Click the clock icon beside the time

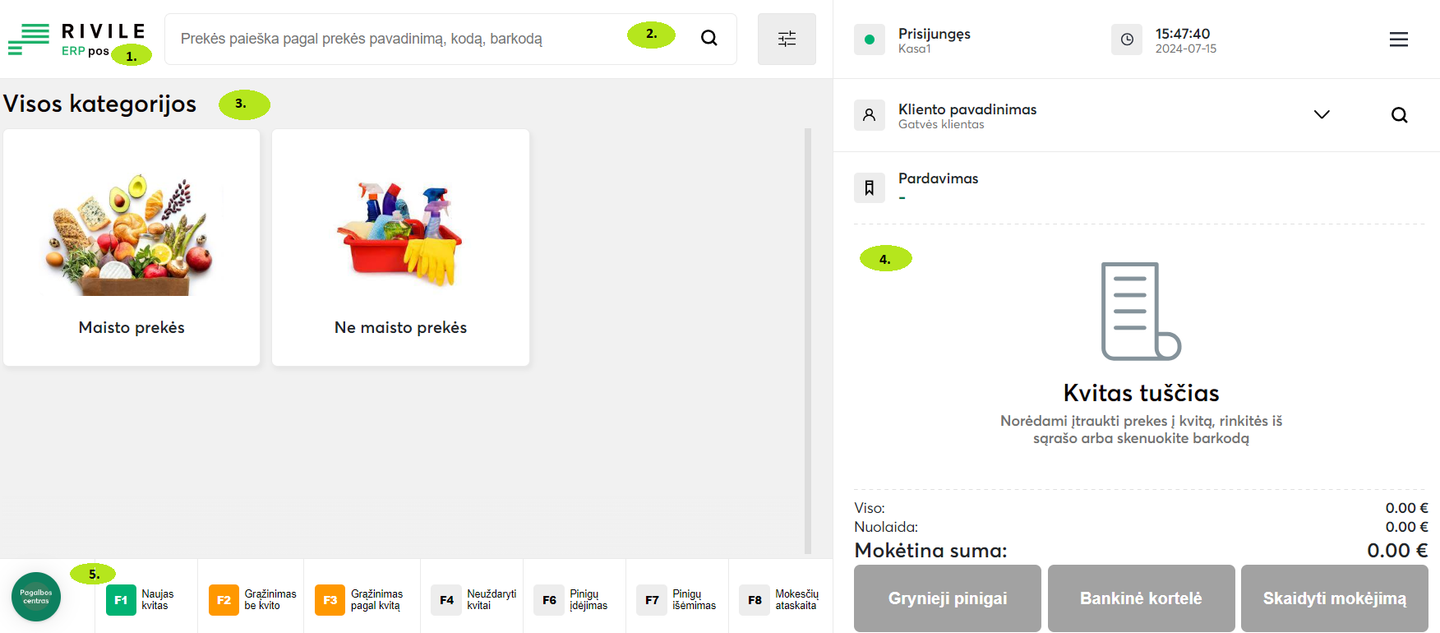(1127, 39)
